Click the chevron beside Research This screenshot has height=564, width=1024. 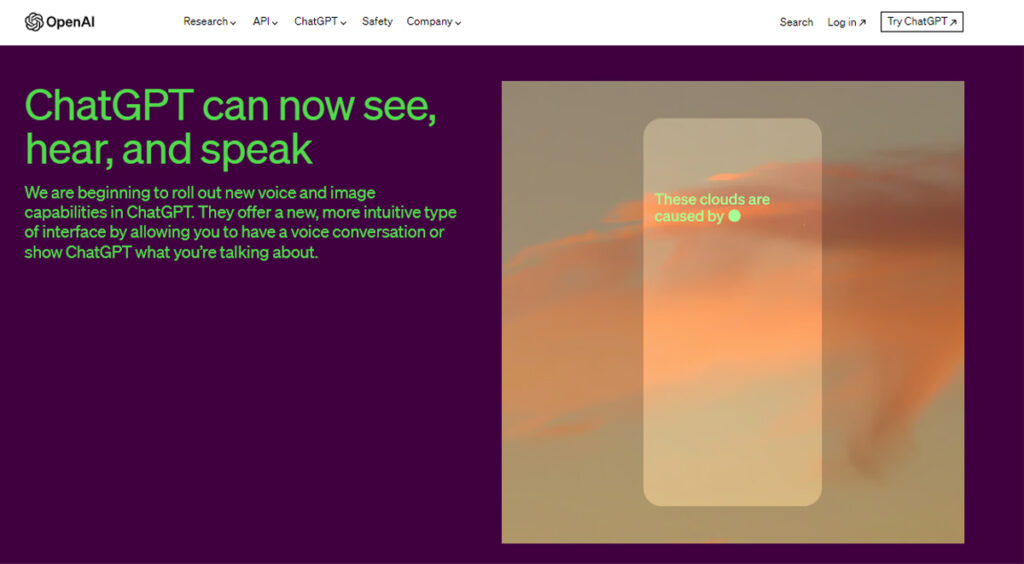[x=233, y=23]
